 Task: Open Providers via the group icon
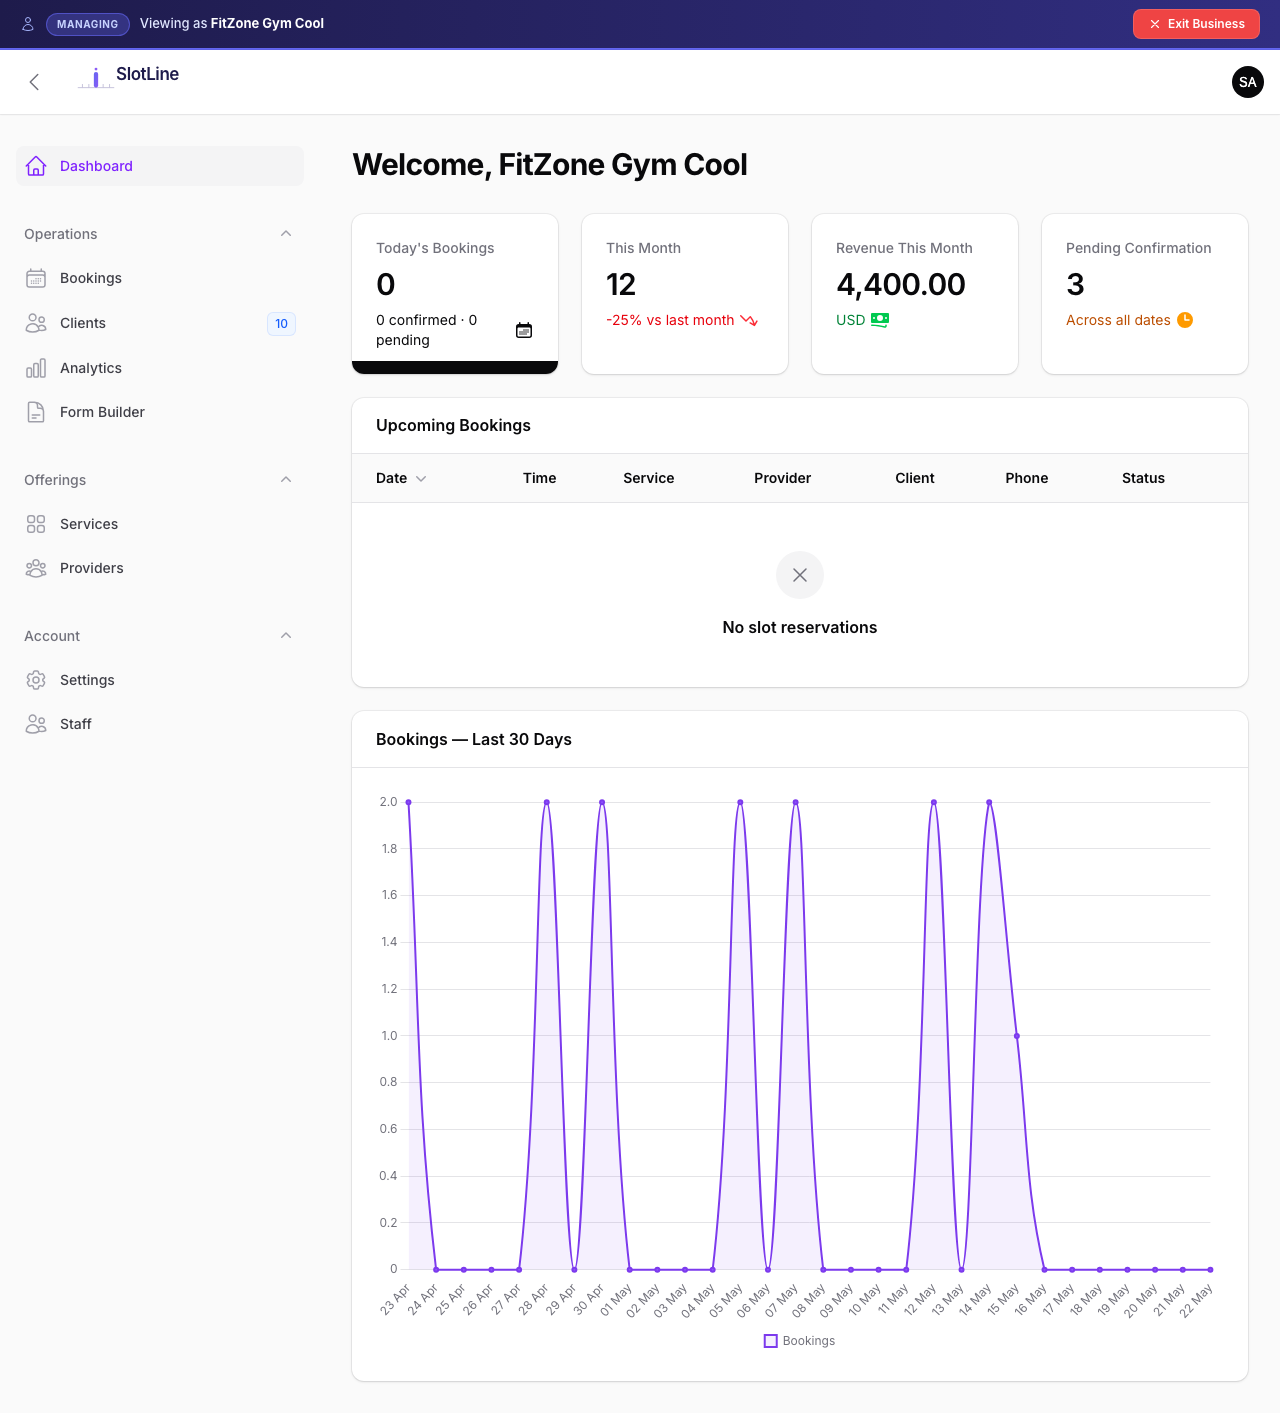pos(36,568)
